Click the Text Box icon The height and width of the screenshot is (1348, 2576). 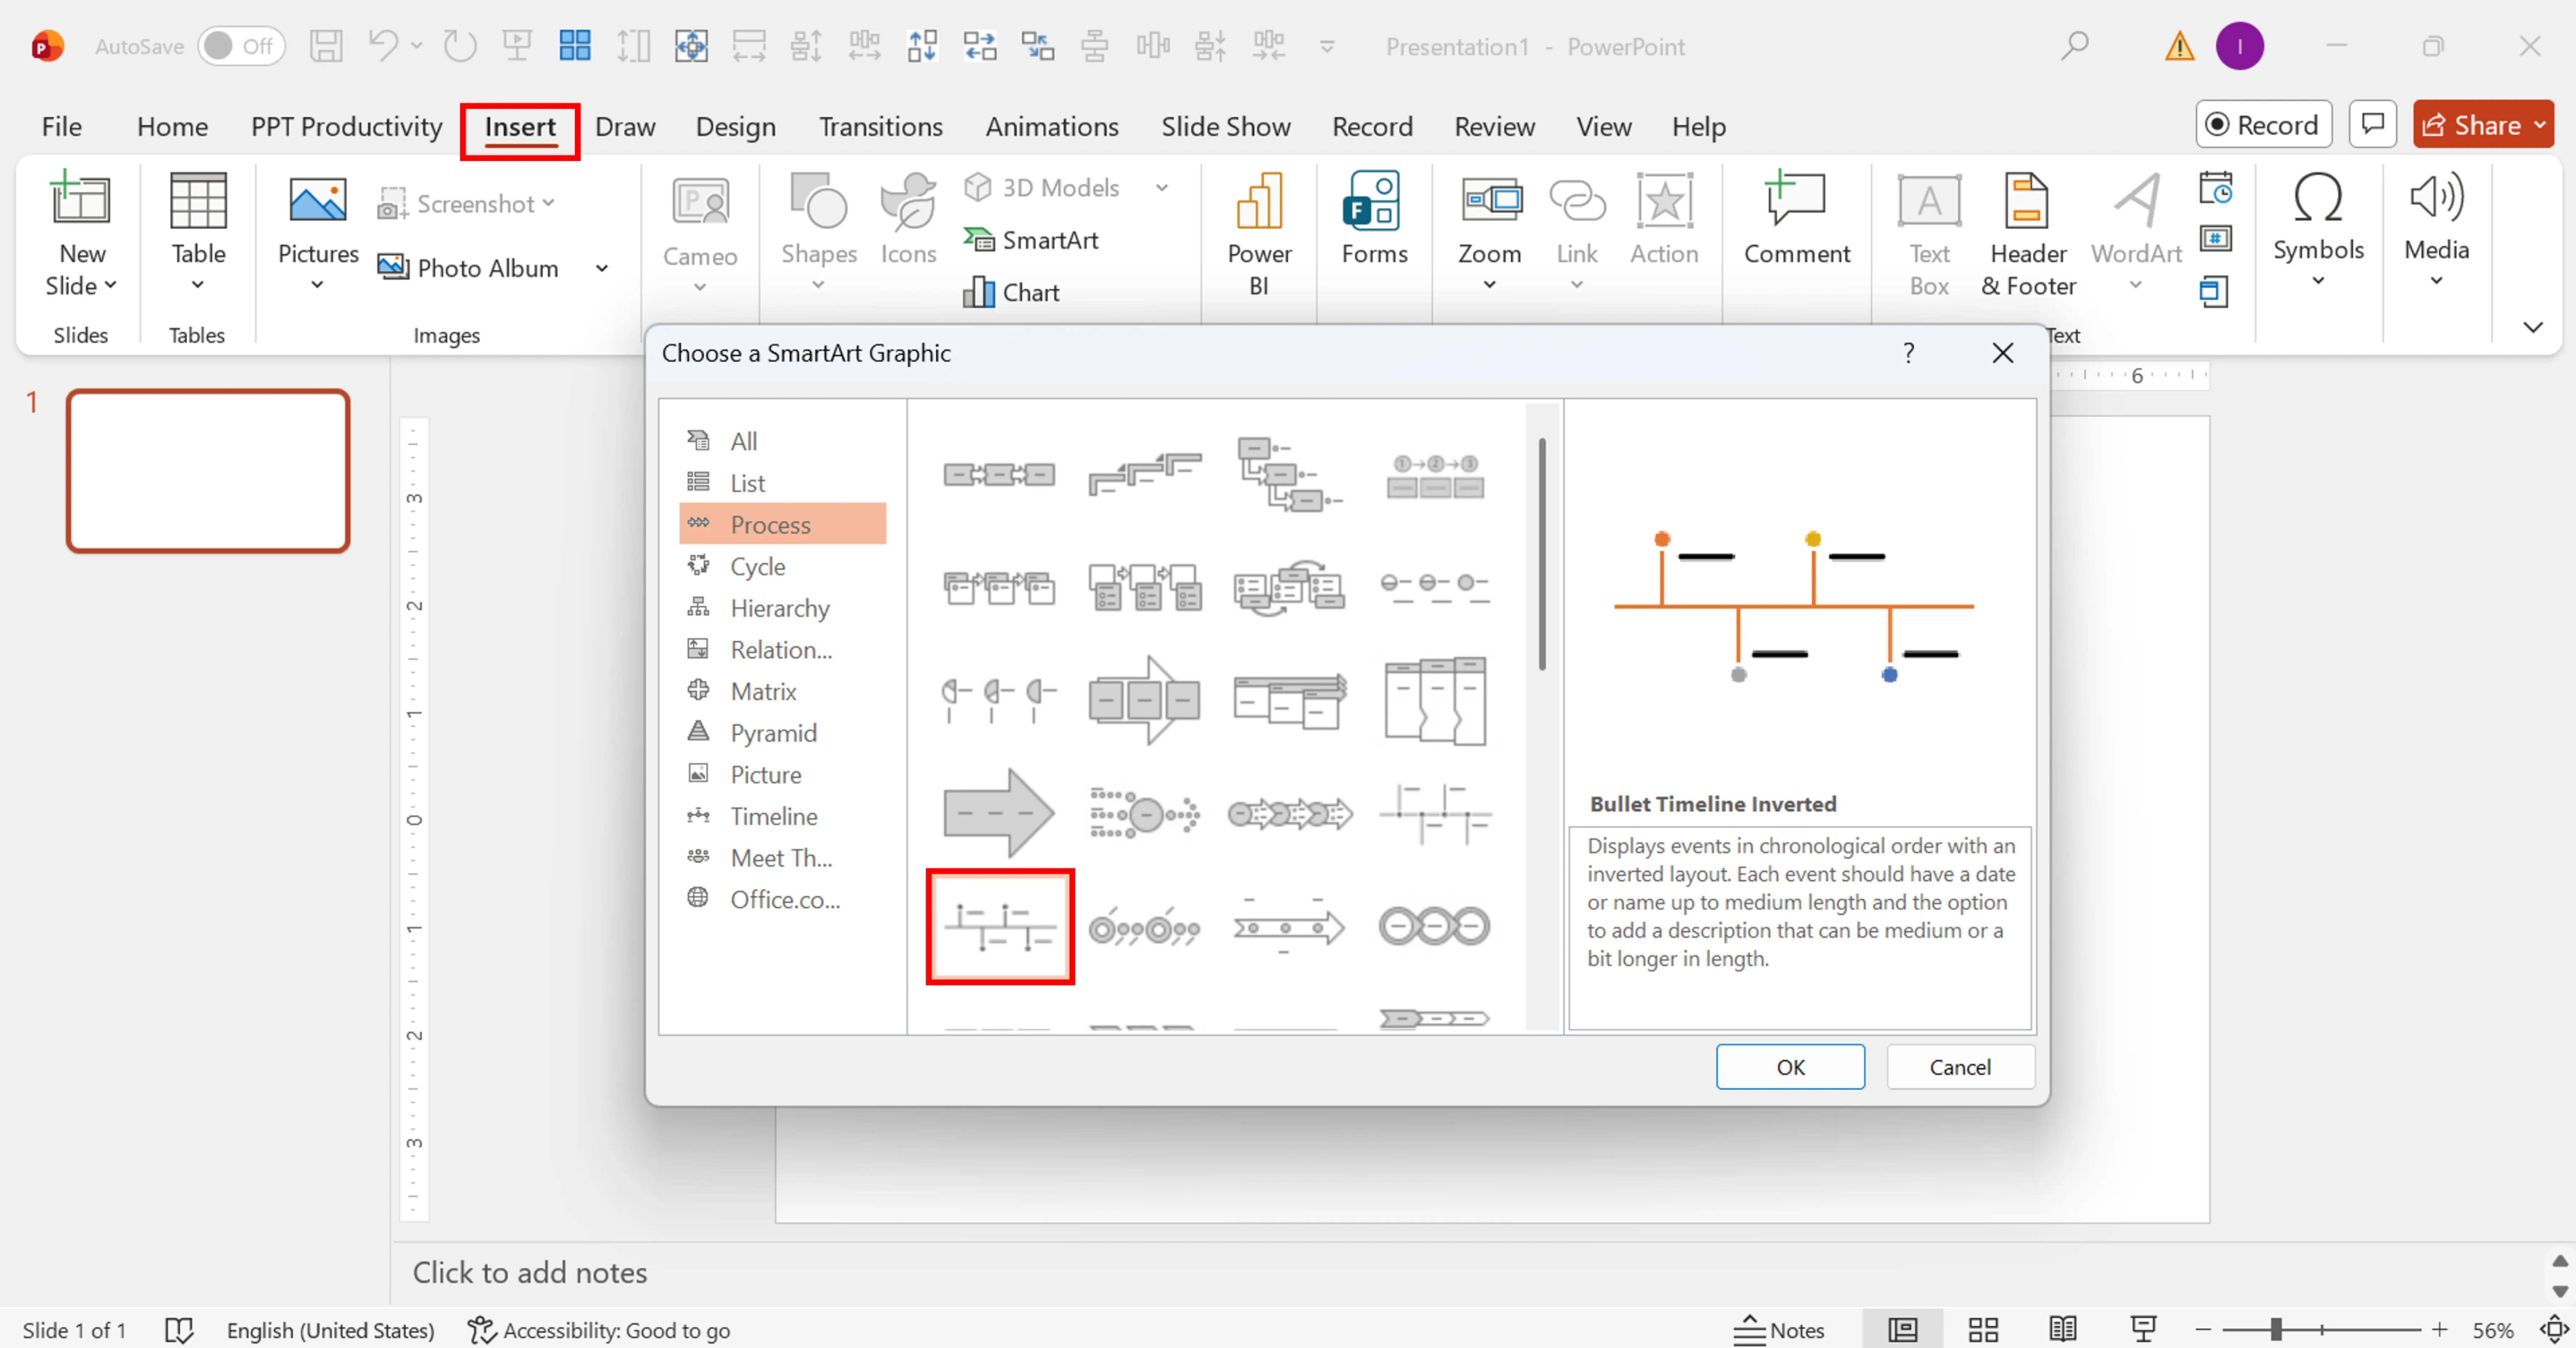[1929, 235]
